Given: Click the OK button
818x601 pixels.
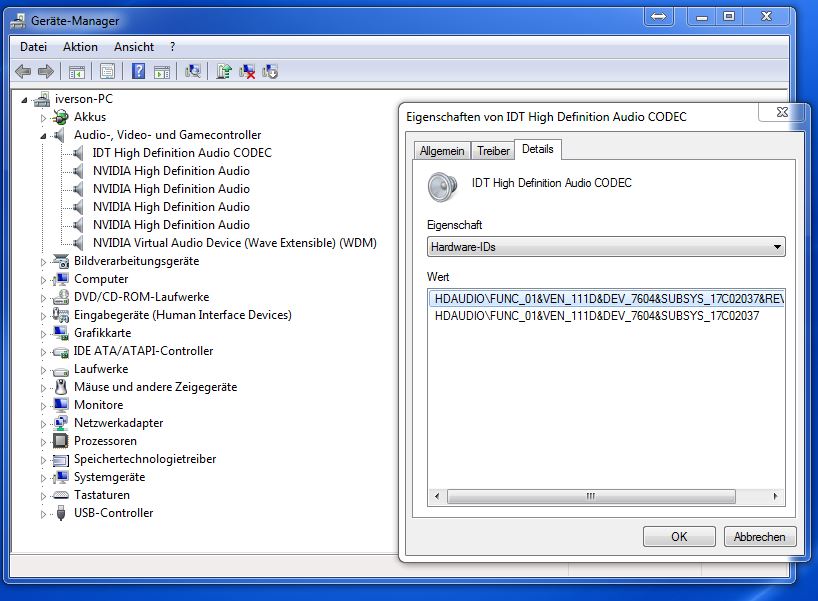Looking at the screenshot, I should (x=679, y=537).
